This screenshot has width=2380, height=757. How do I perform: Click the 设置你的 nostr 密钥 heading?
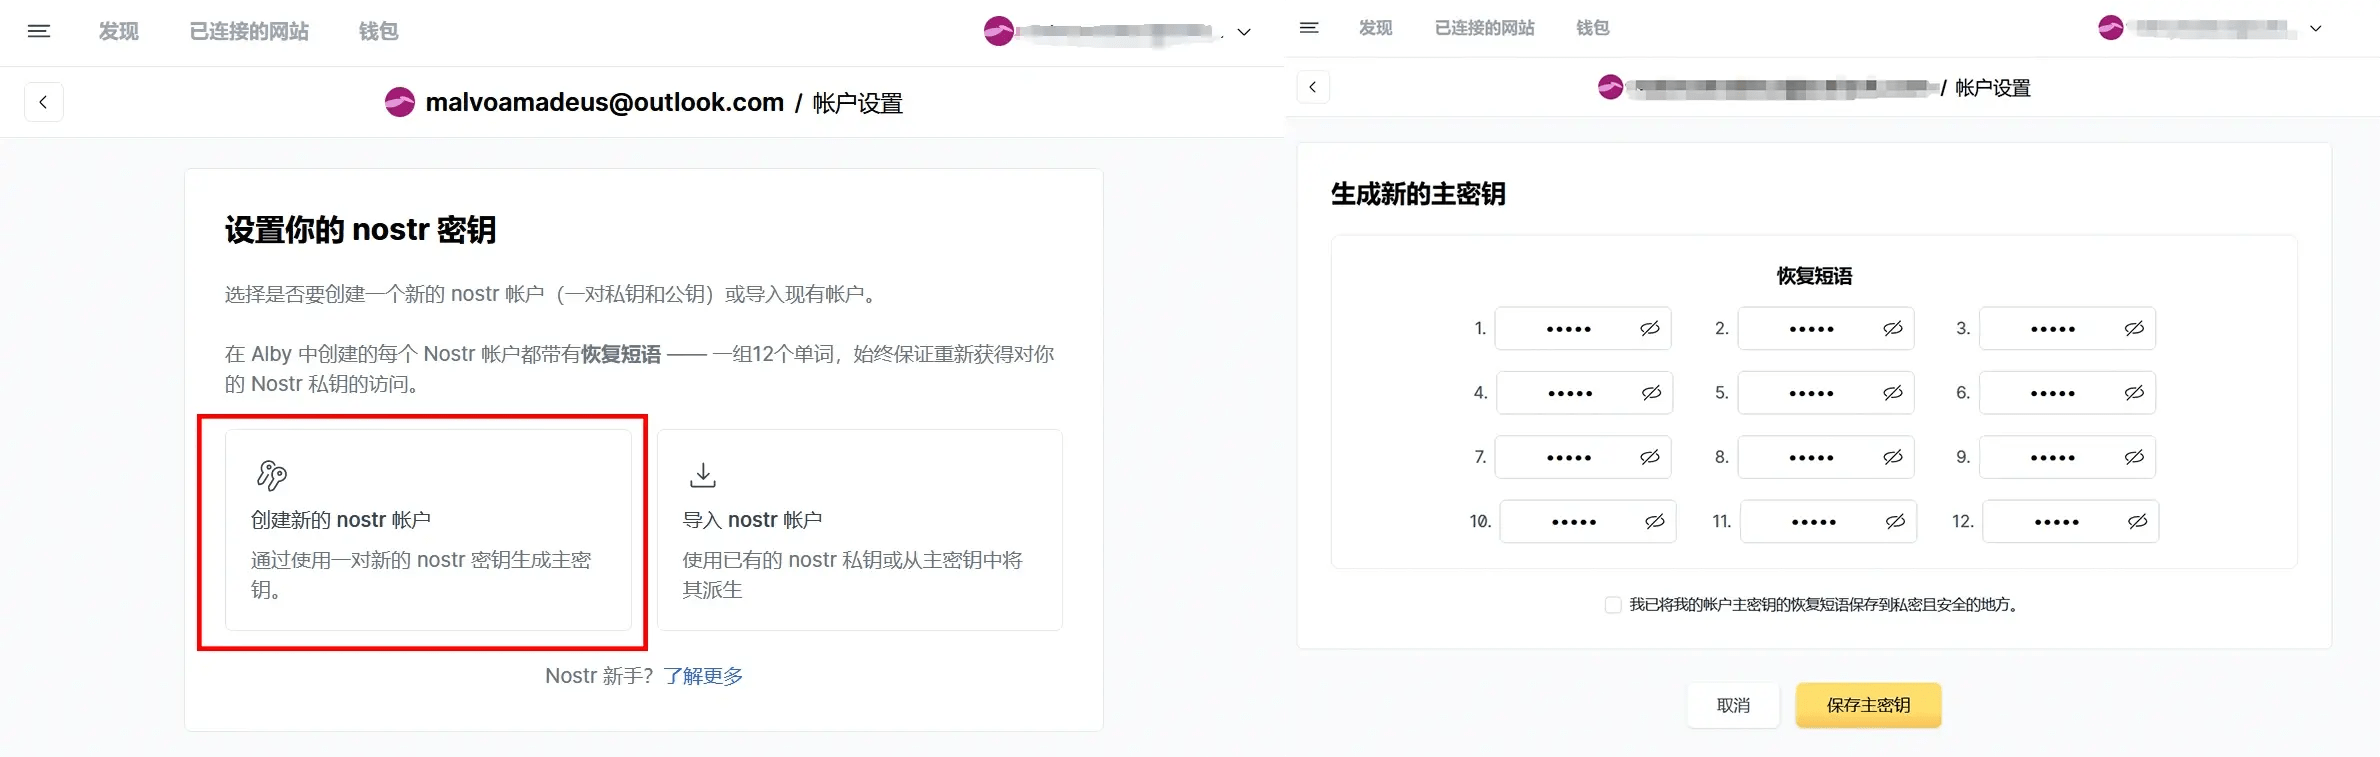361,230
